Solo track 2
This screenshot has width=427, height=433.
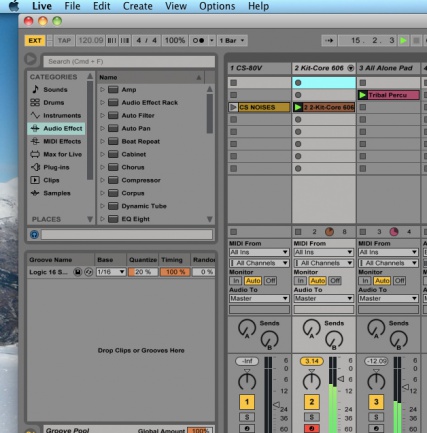(312, 417)
